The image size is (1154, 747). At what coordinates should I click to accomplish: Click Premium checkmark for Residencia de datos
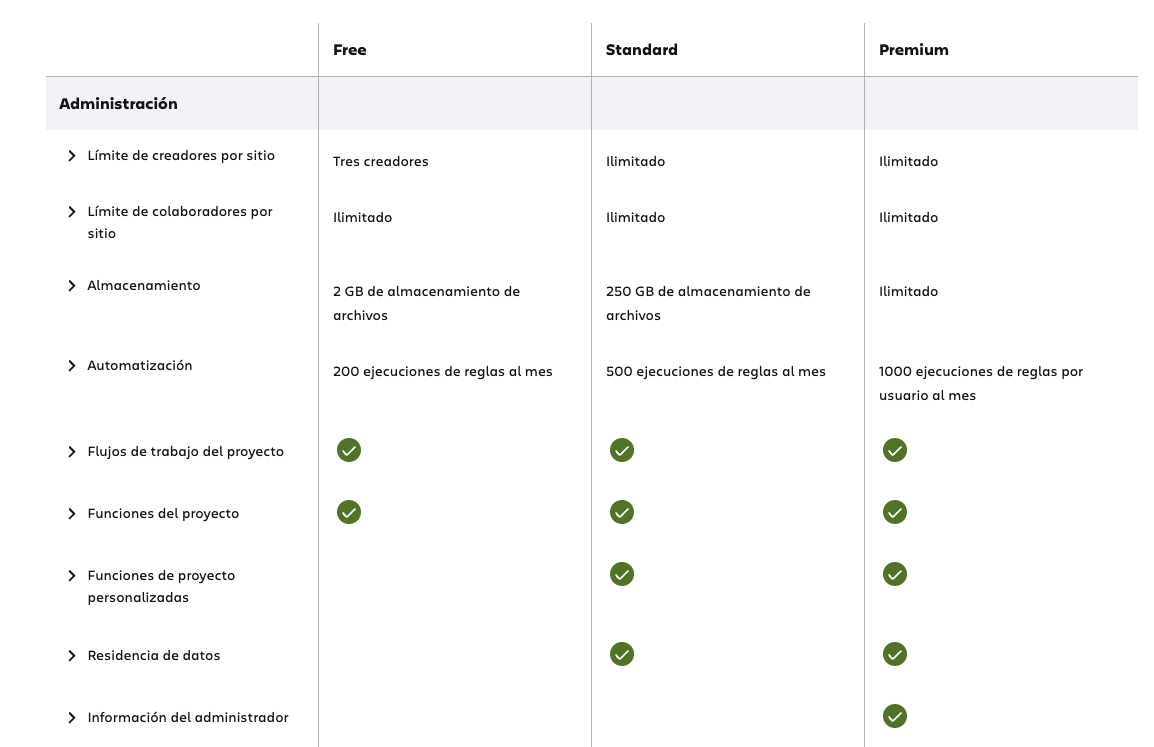[895, 654]
